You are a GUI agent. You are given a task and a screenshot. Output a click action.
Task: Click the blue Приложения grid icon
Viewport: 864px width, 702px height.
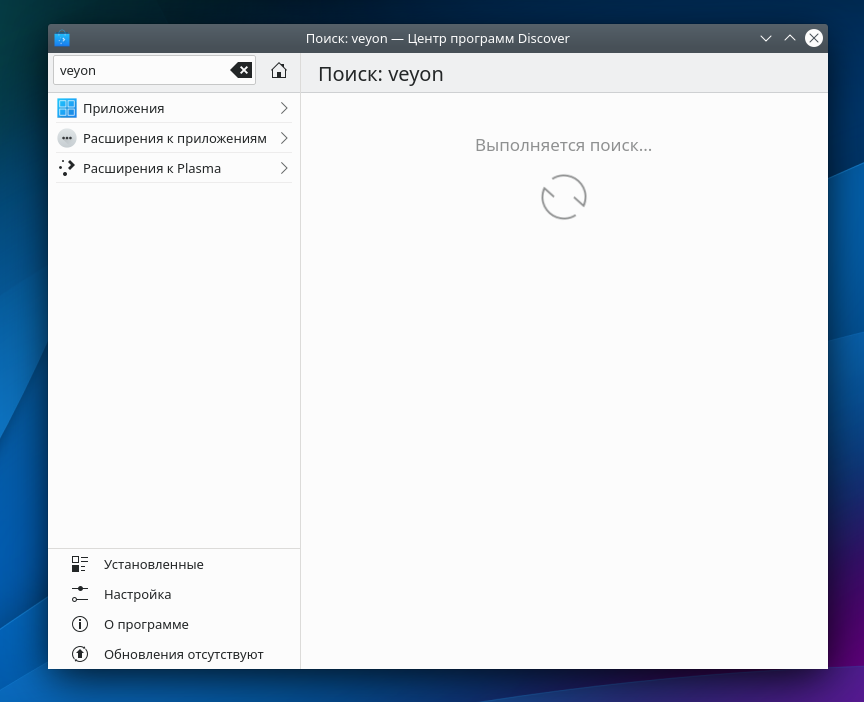pyautogui.click(x=67, y=108)
